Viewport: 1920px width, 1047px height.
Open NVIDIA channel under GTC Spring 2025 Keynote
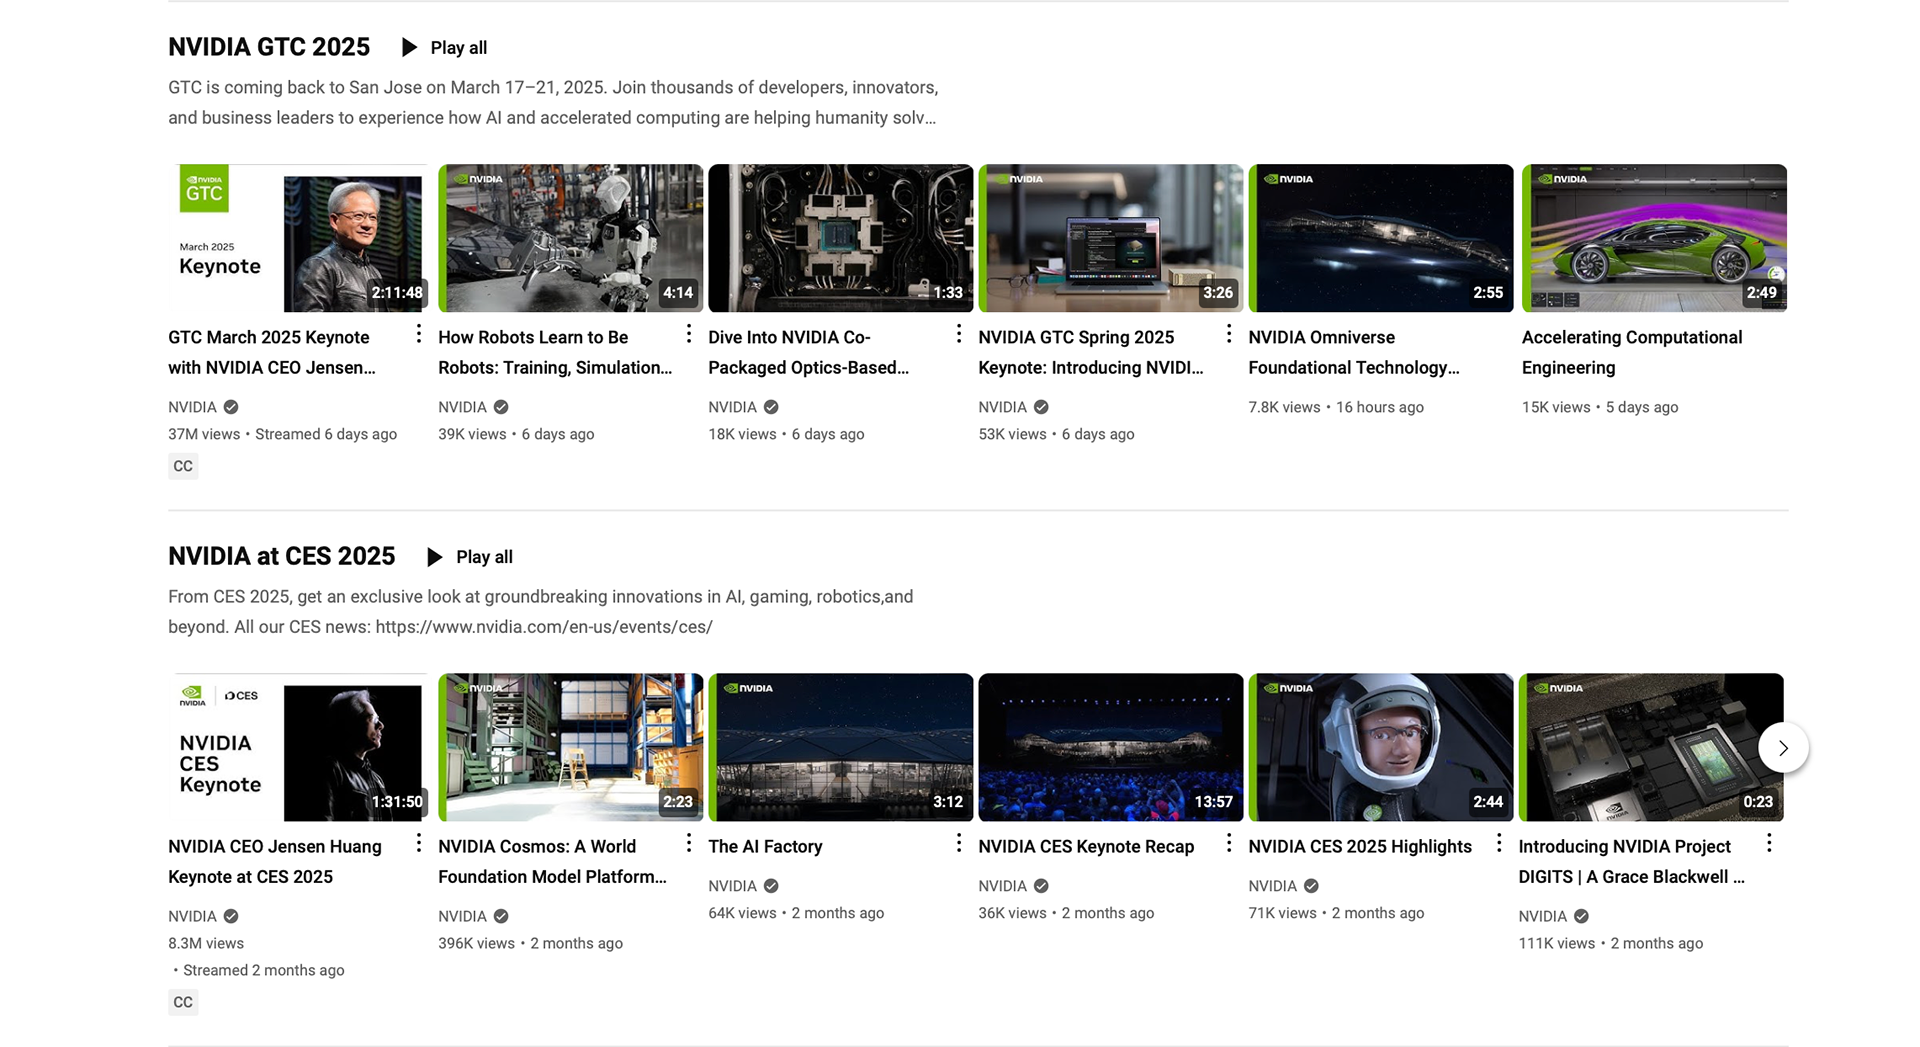[1002, 407]
